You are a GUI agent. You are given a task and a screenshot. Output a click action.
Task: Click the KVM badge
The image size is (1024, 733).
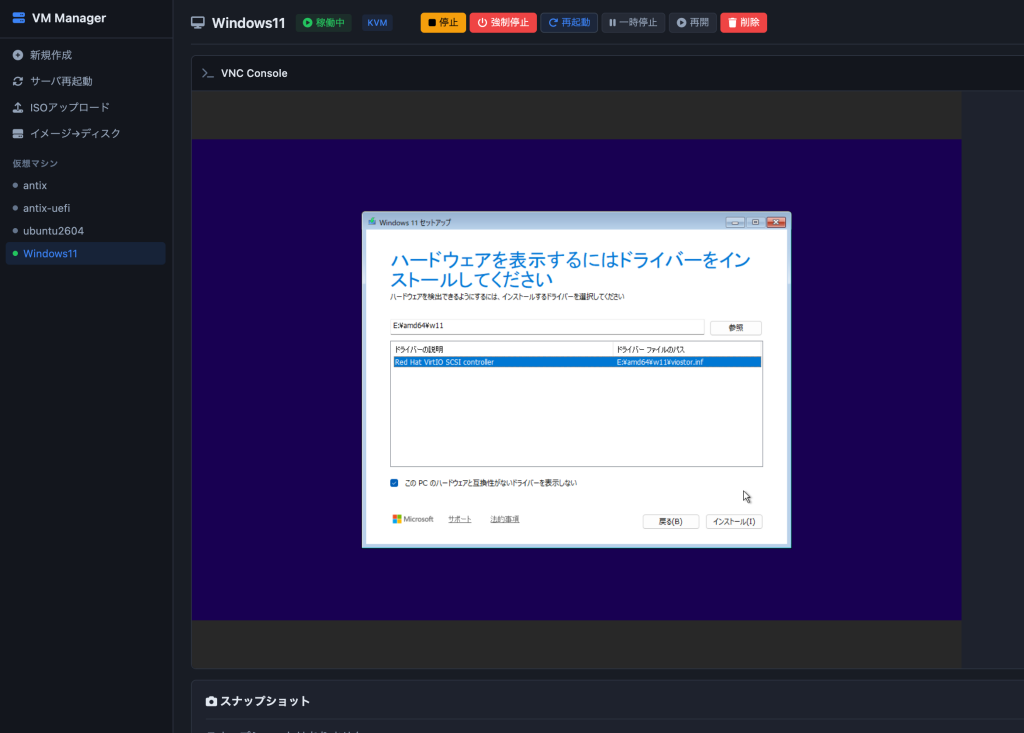(x=377, y=23)
